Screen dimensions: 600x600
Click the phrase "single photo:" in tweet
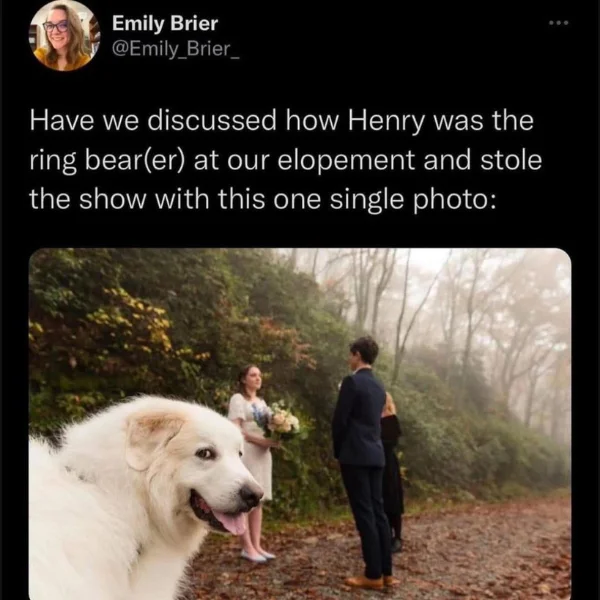pyautogui.click(x=412, y=200)
